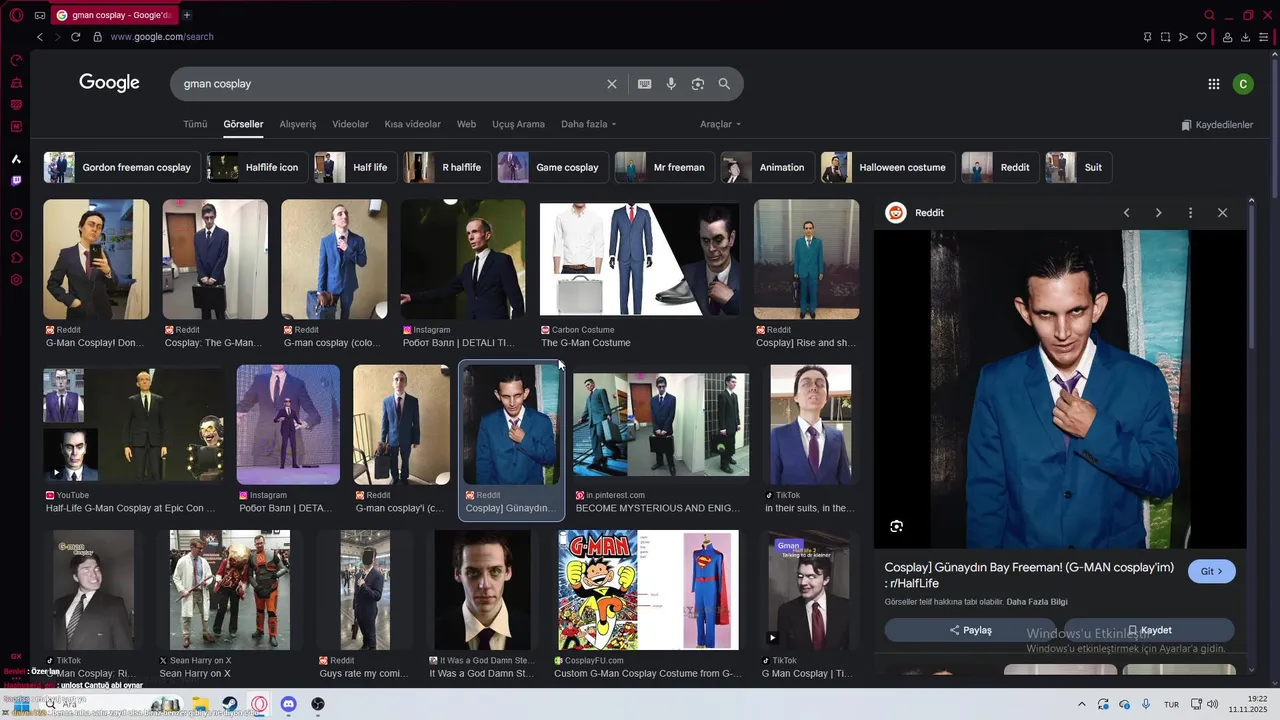The image size is (1280, 720).
Task: Clear the search box with X
Action: 612,84
